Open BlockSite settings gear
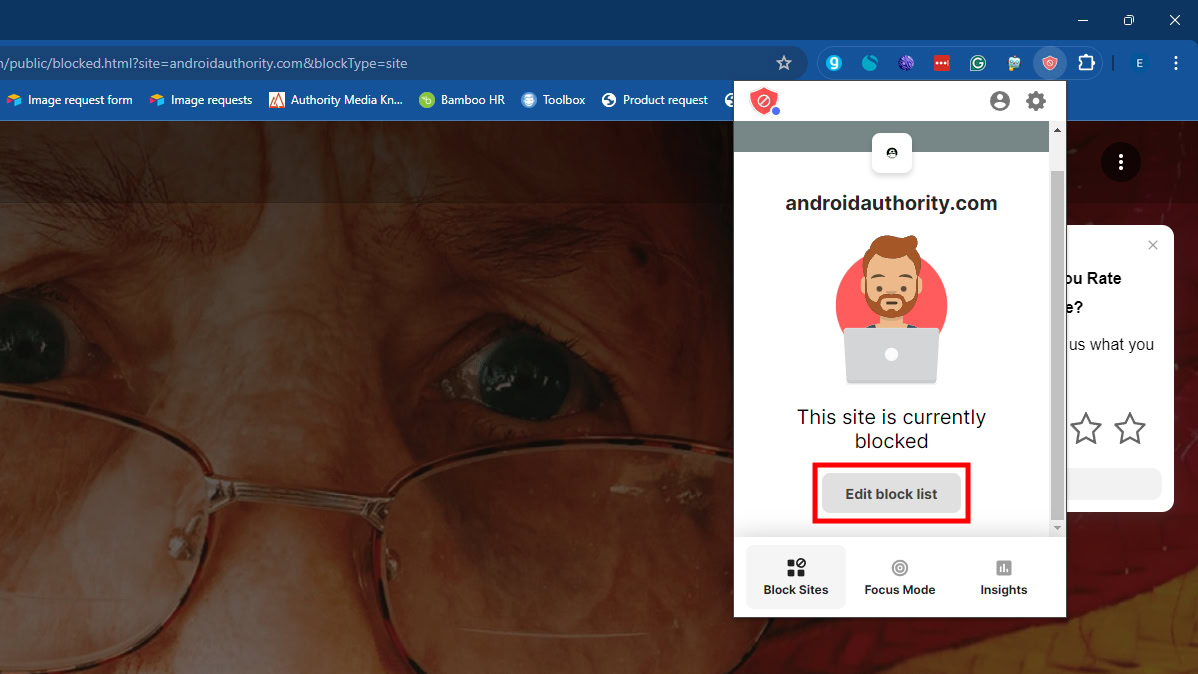Screen dimensions: 1198x674 click(x=1035, y=101)
